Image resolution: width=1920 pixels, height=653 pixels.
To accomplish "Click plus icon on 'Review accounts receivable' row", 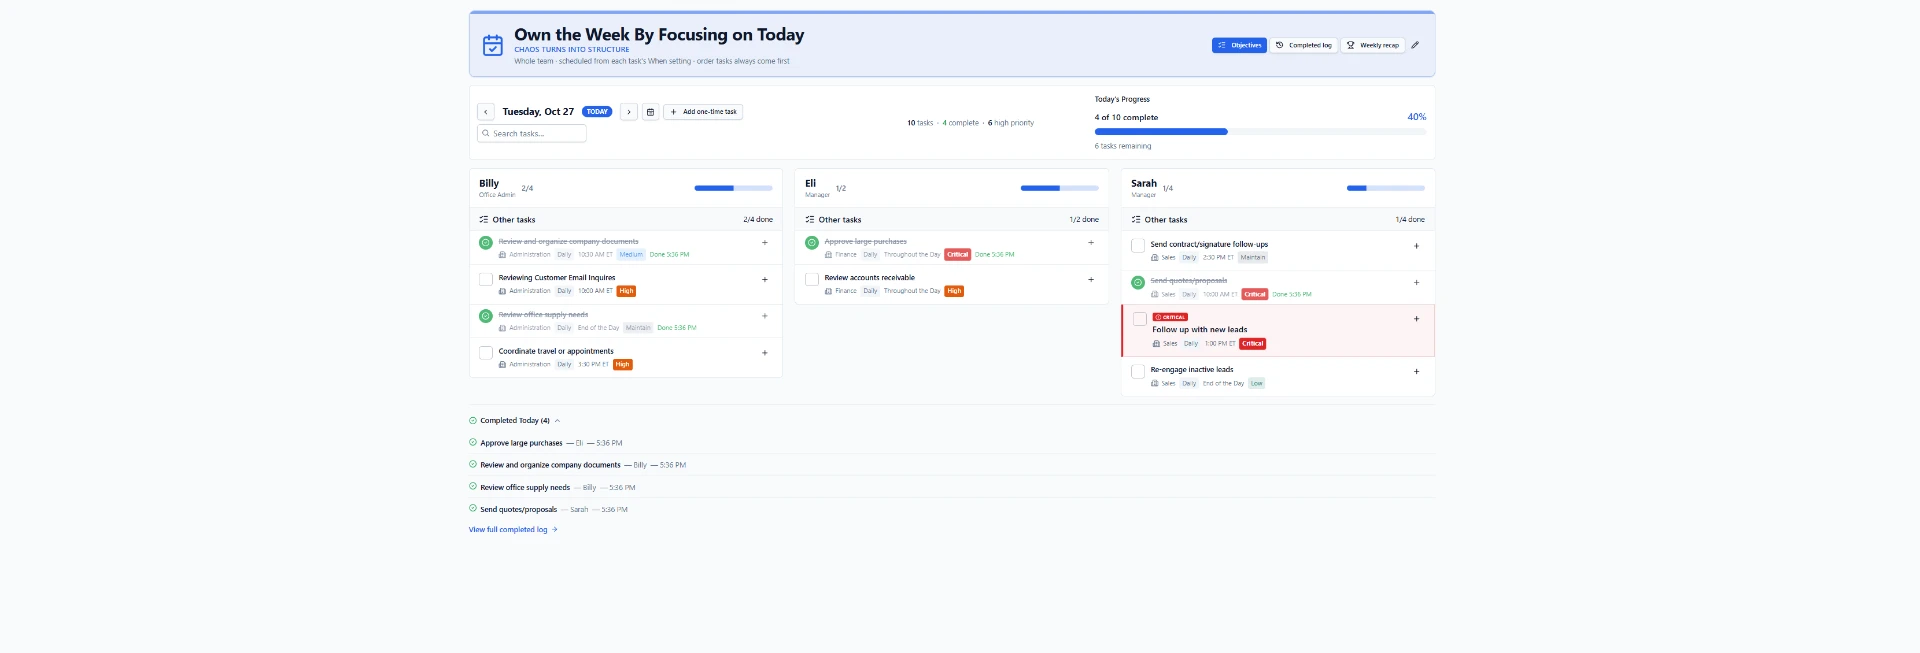I will click(1091, 279).
